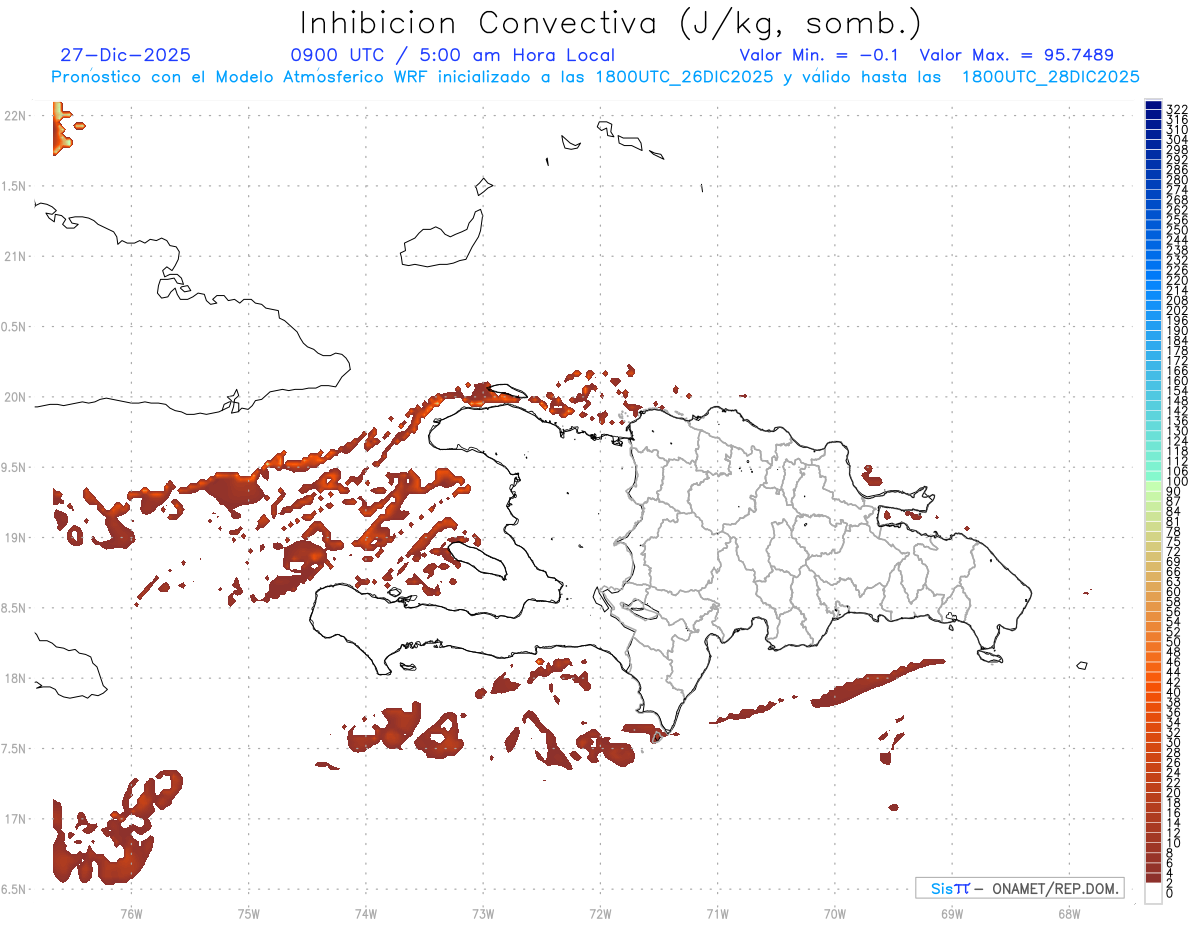Image resolution: width=1200 pixels, height=927 pixels.
Task: Select the "Valor Max. = 95.7489" text
Action: [1016, 55]
